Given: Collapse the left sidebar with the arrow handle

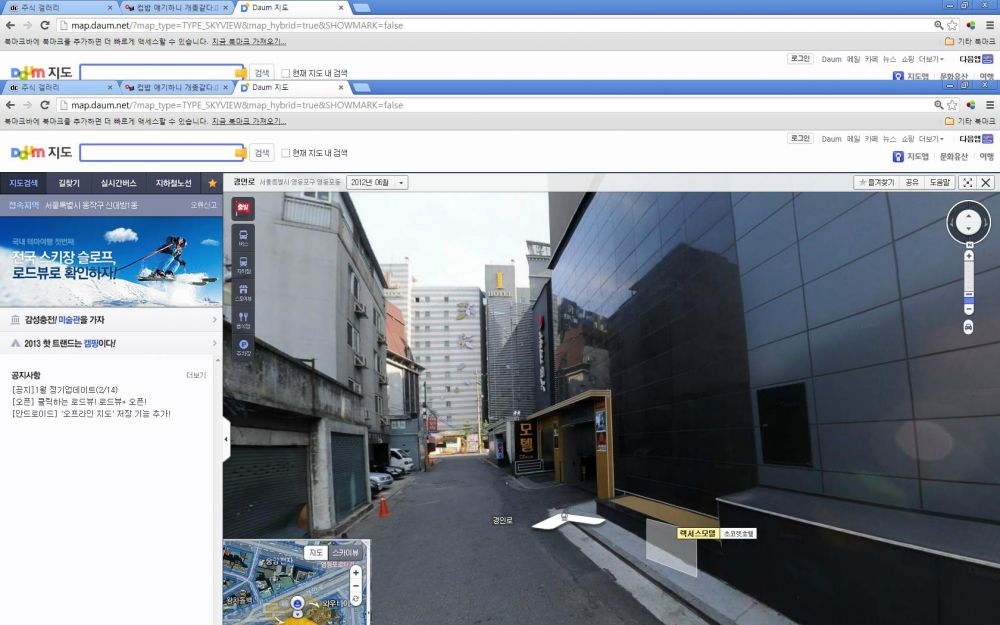Looking at the screenshot, I should pos(226,439).
